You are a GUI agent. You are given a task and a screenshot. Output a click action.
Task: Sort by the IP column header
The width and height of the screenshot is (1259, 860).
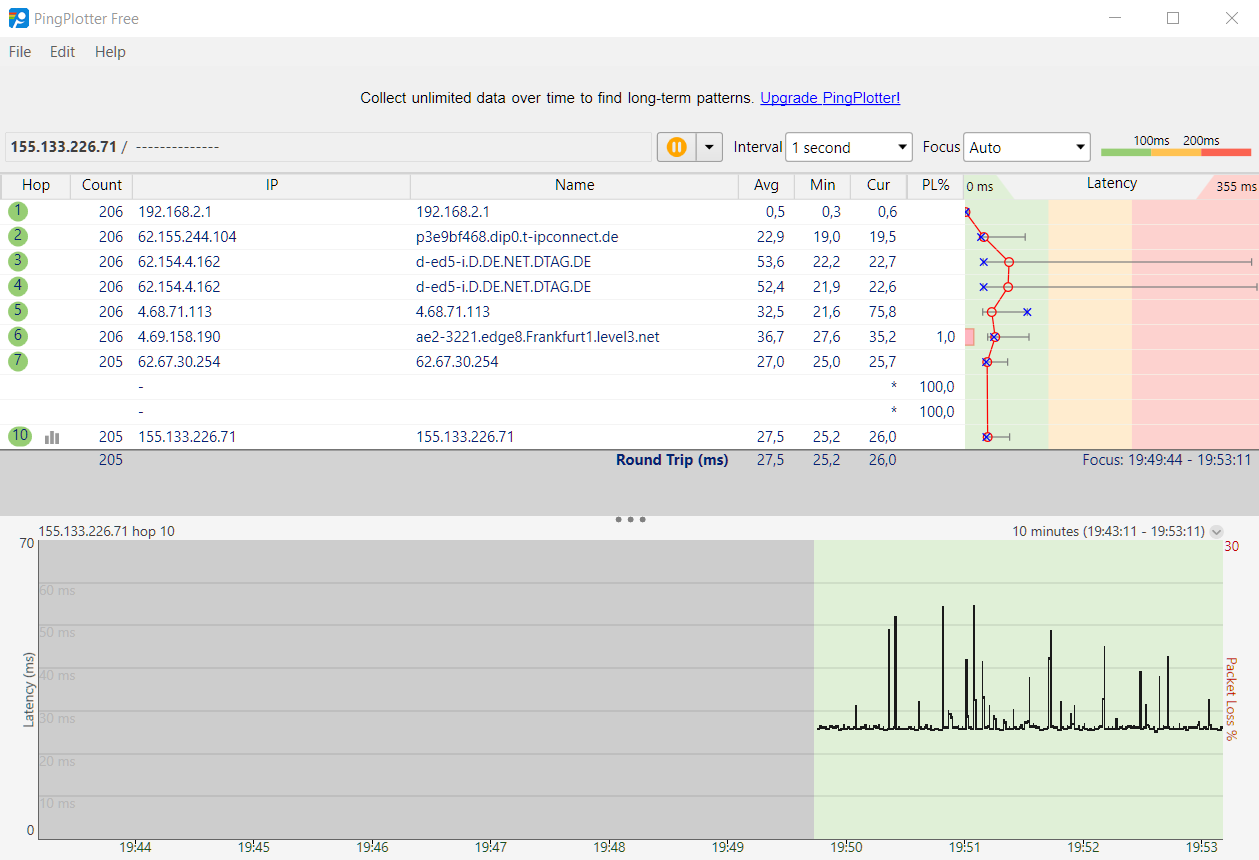tap(272, 185)
